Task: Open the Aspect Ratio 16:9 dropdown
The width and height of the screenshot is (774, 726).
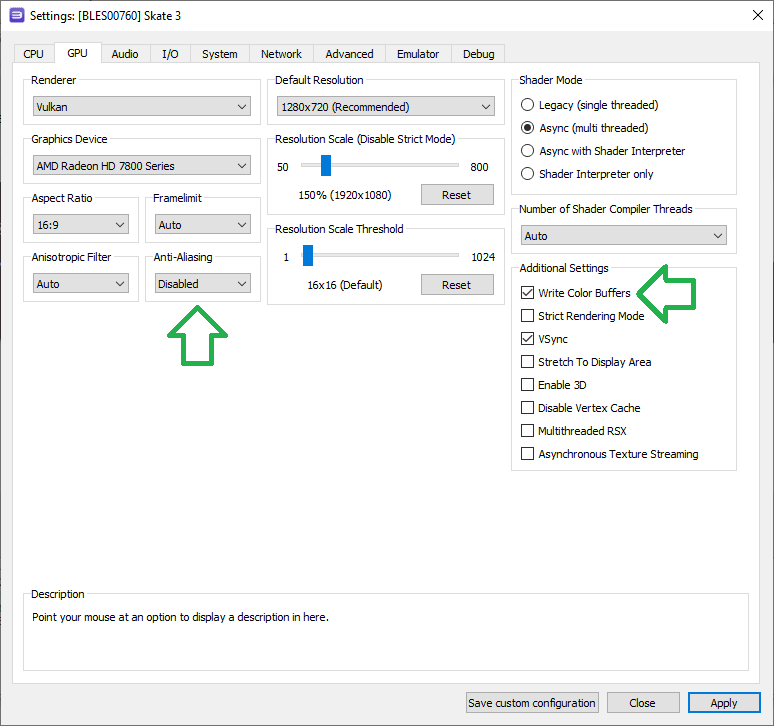Action: [x=81, y=225]
